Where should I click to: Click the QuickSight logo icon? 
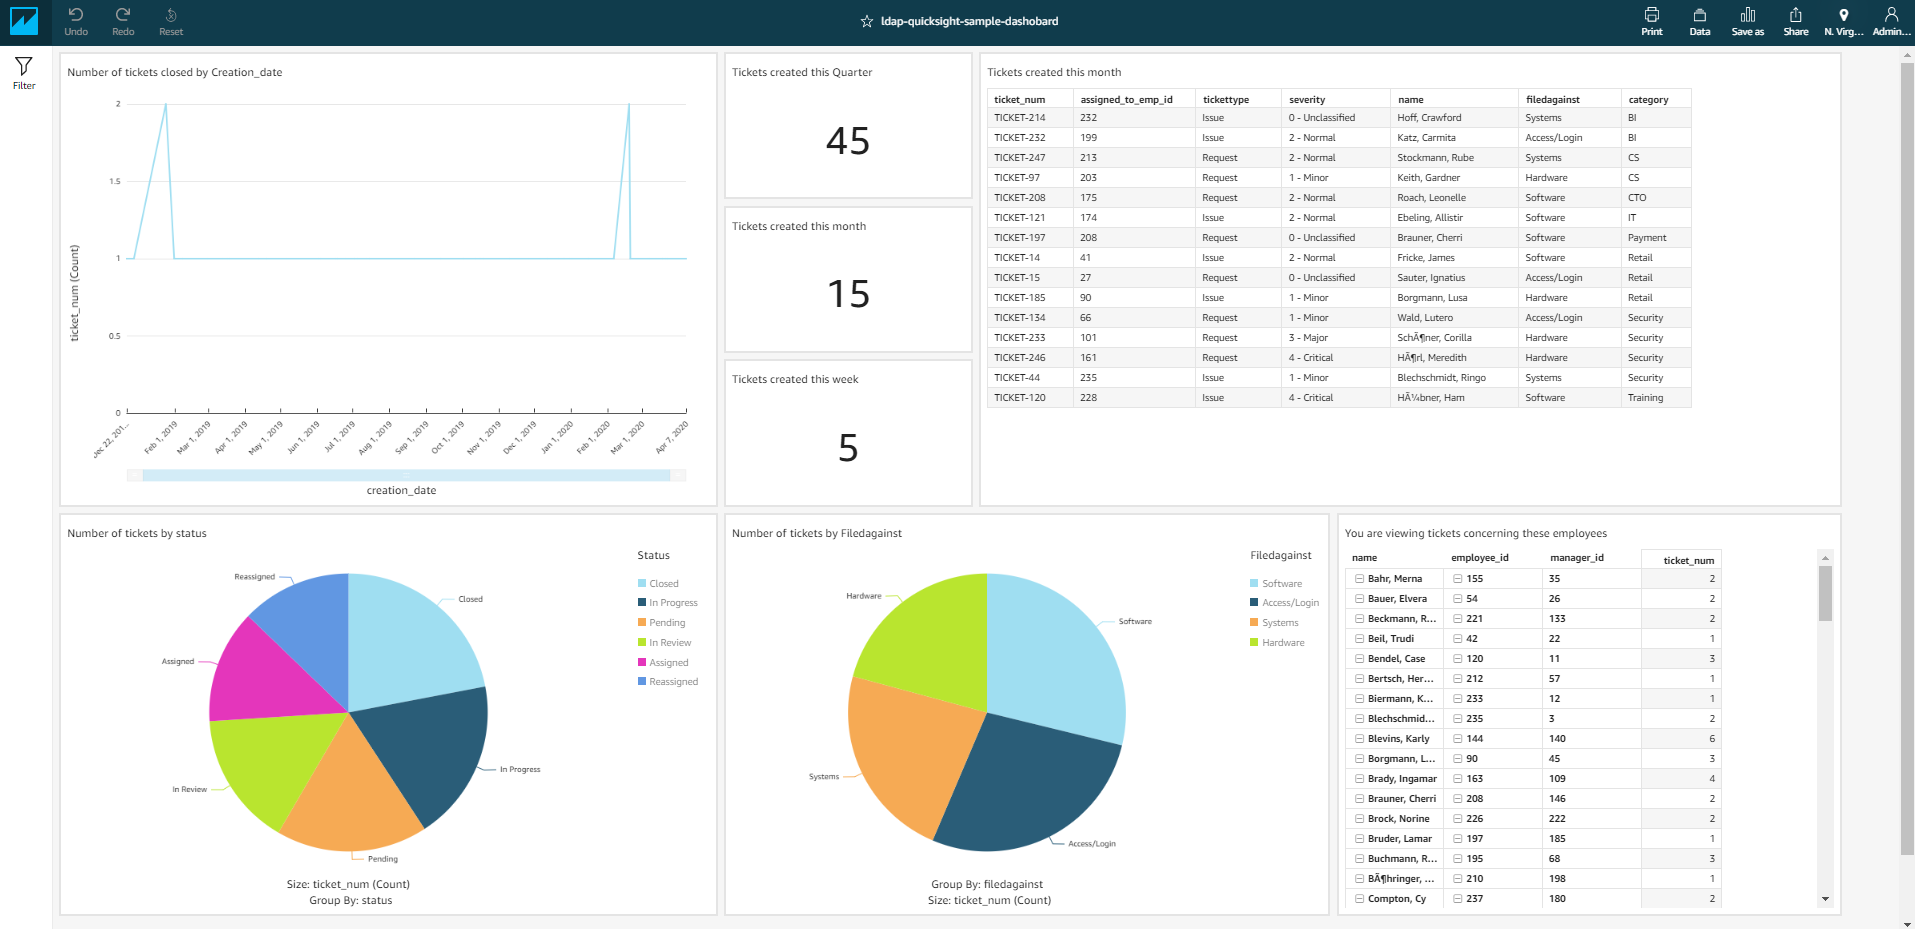[x=24, y=21]
